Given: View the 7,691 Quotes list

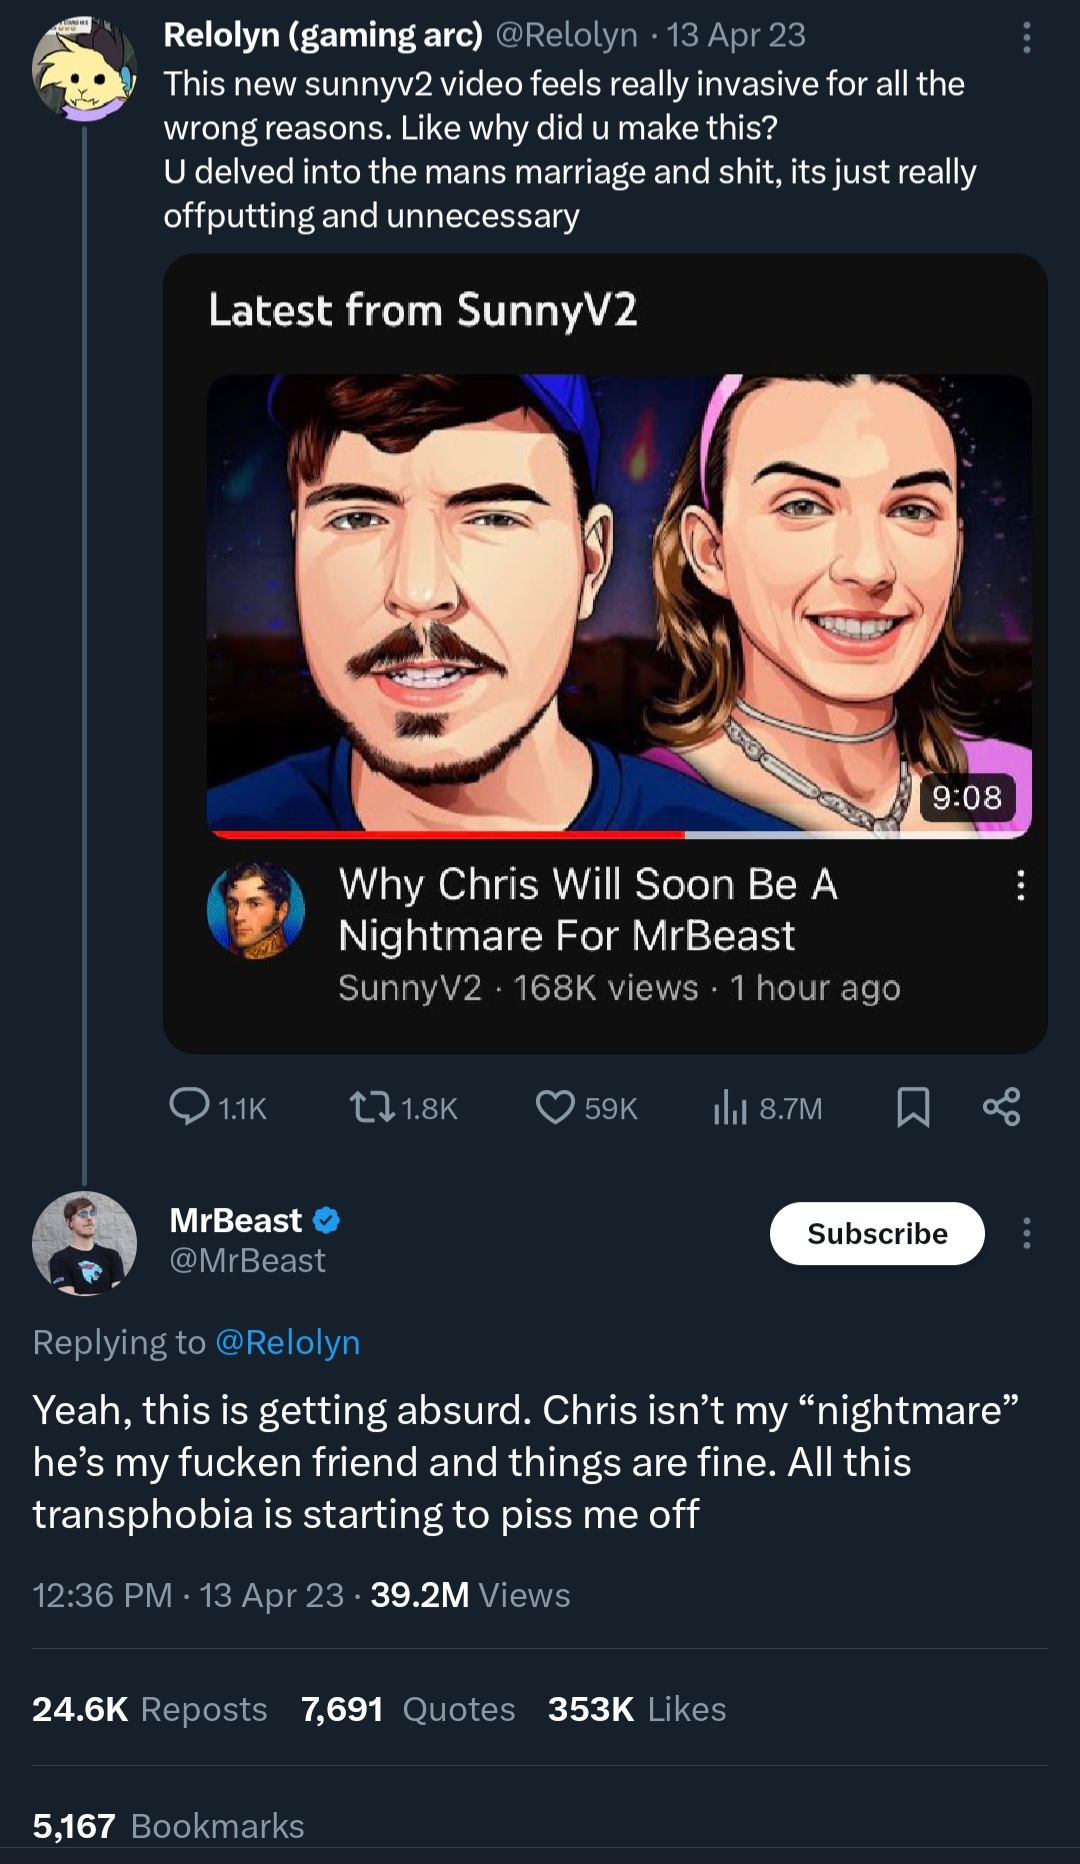Looking at the screenshot, I should [408, 1709].
